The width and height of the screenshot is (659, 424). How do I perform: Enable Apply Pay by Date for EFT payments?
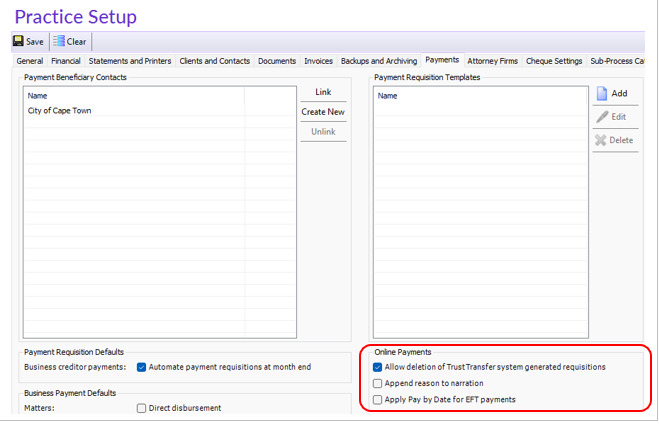(x=377, y=400)
